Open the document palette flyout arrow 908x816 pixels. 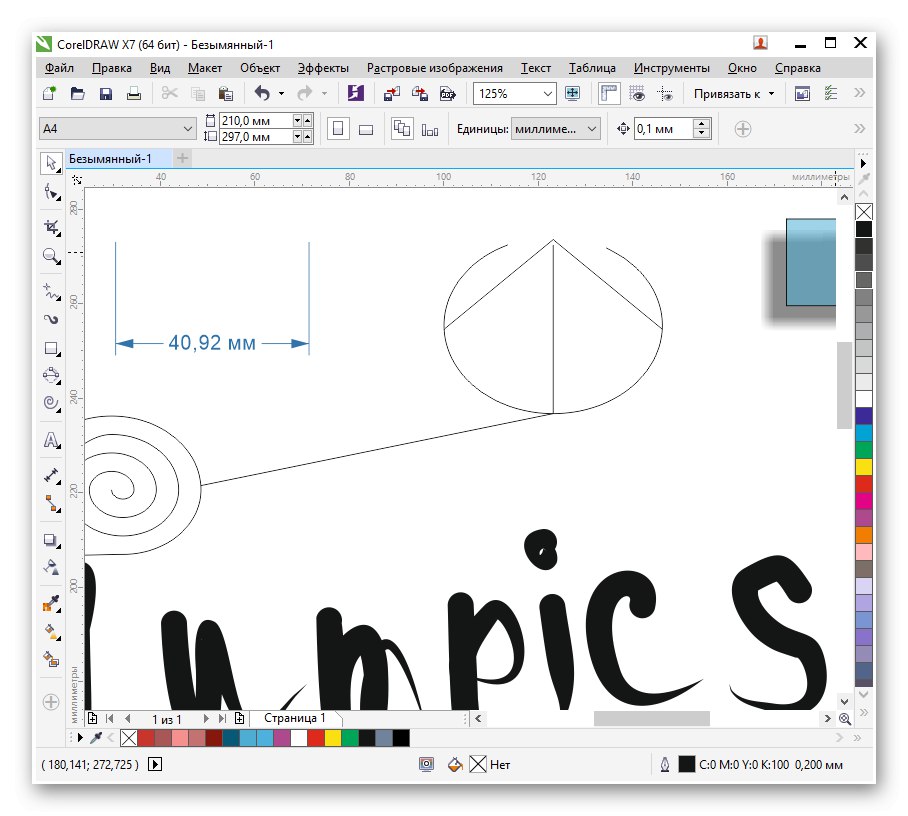tap(80, 738)
